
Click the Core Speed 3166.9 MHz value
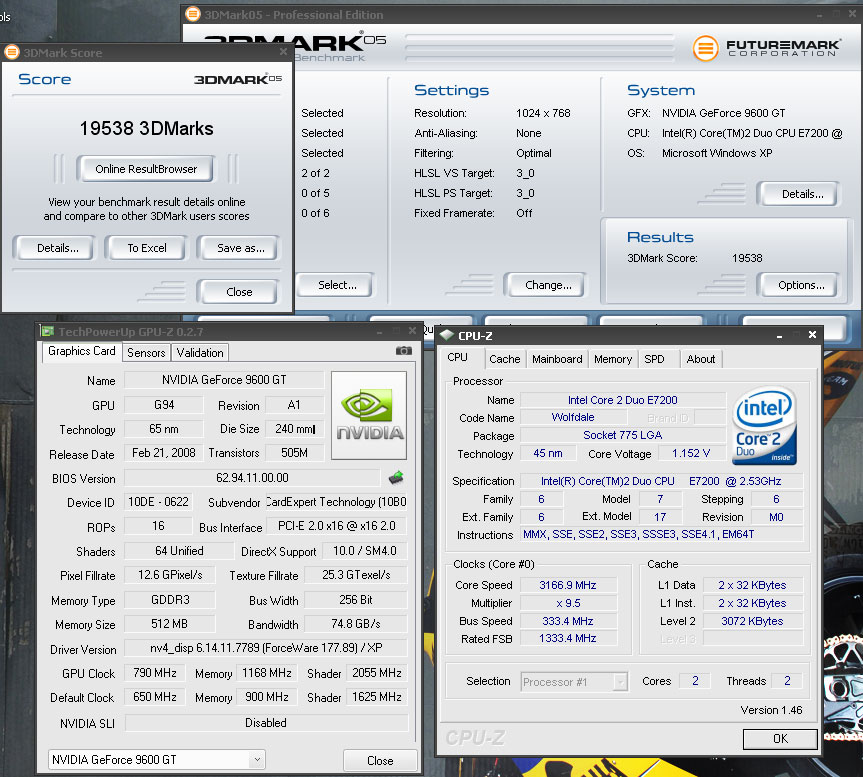568,585
